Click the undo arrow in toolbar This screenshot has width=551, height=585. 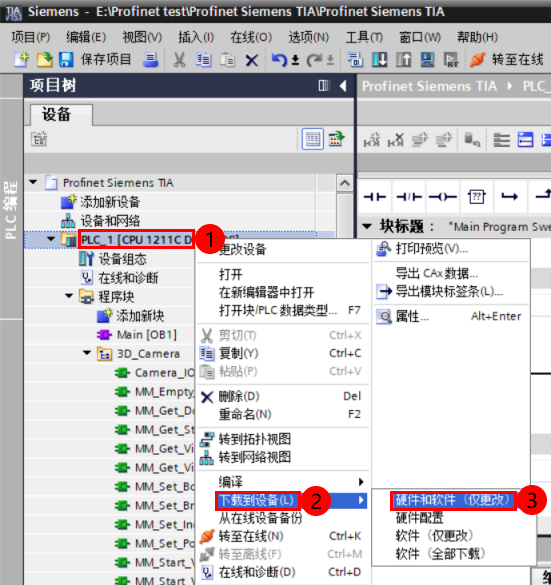279,59
